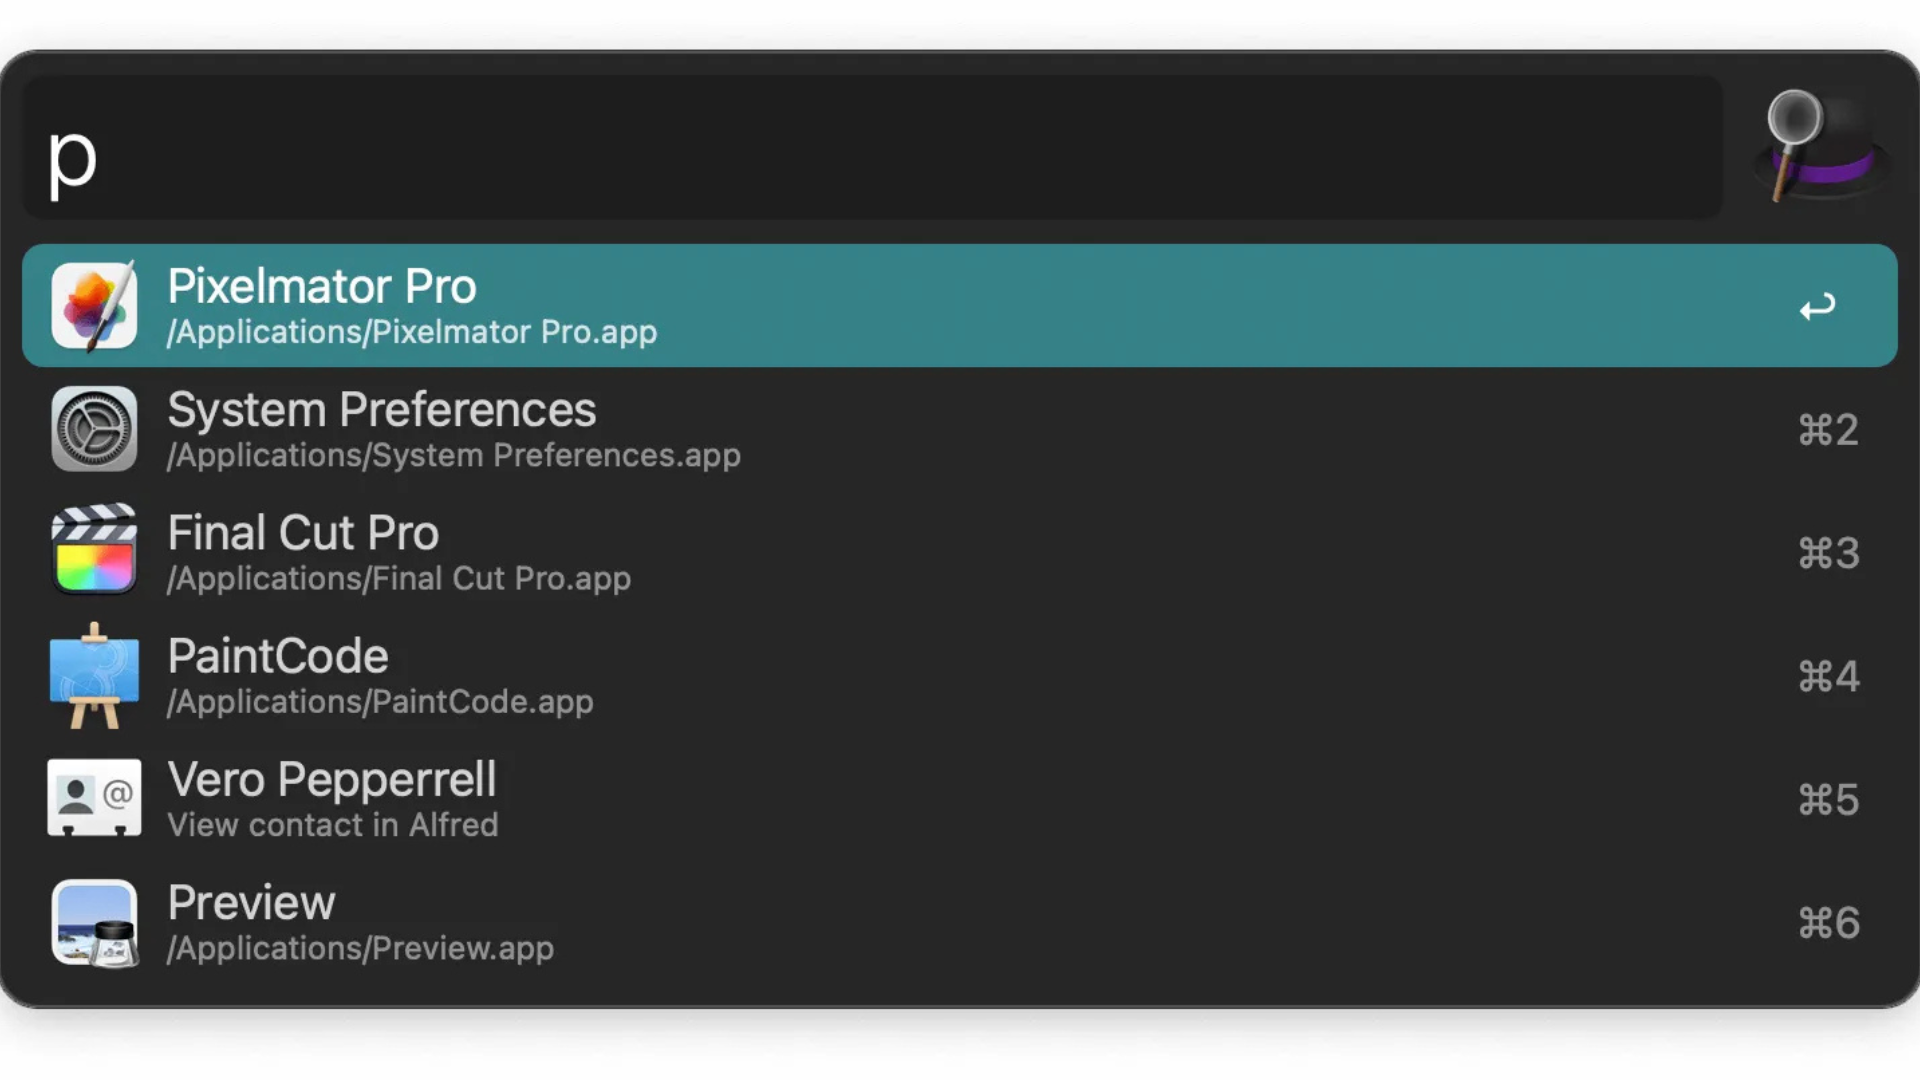
Task: Click the System Preferences gear icon
Action: (x=94, y=429)
